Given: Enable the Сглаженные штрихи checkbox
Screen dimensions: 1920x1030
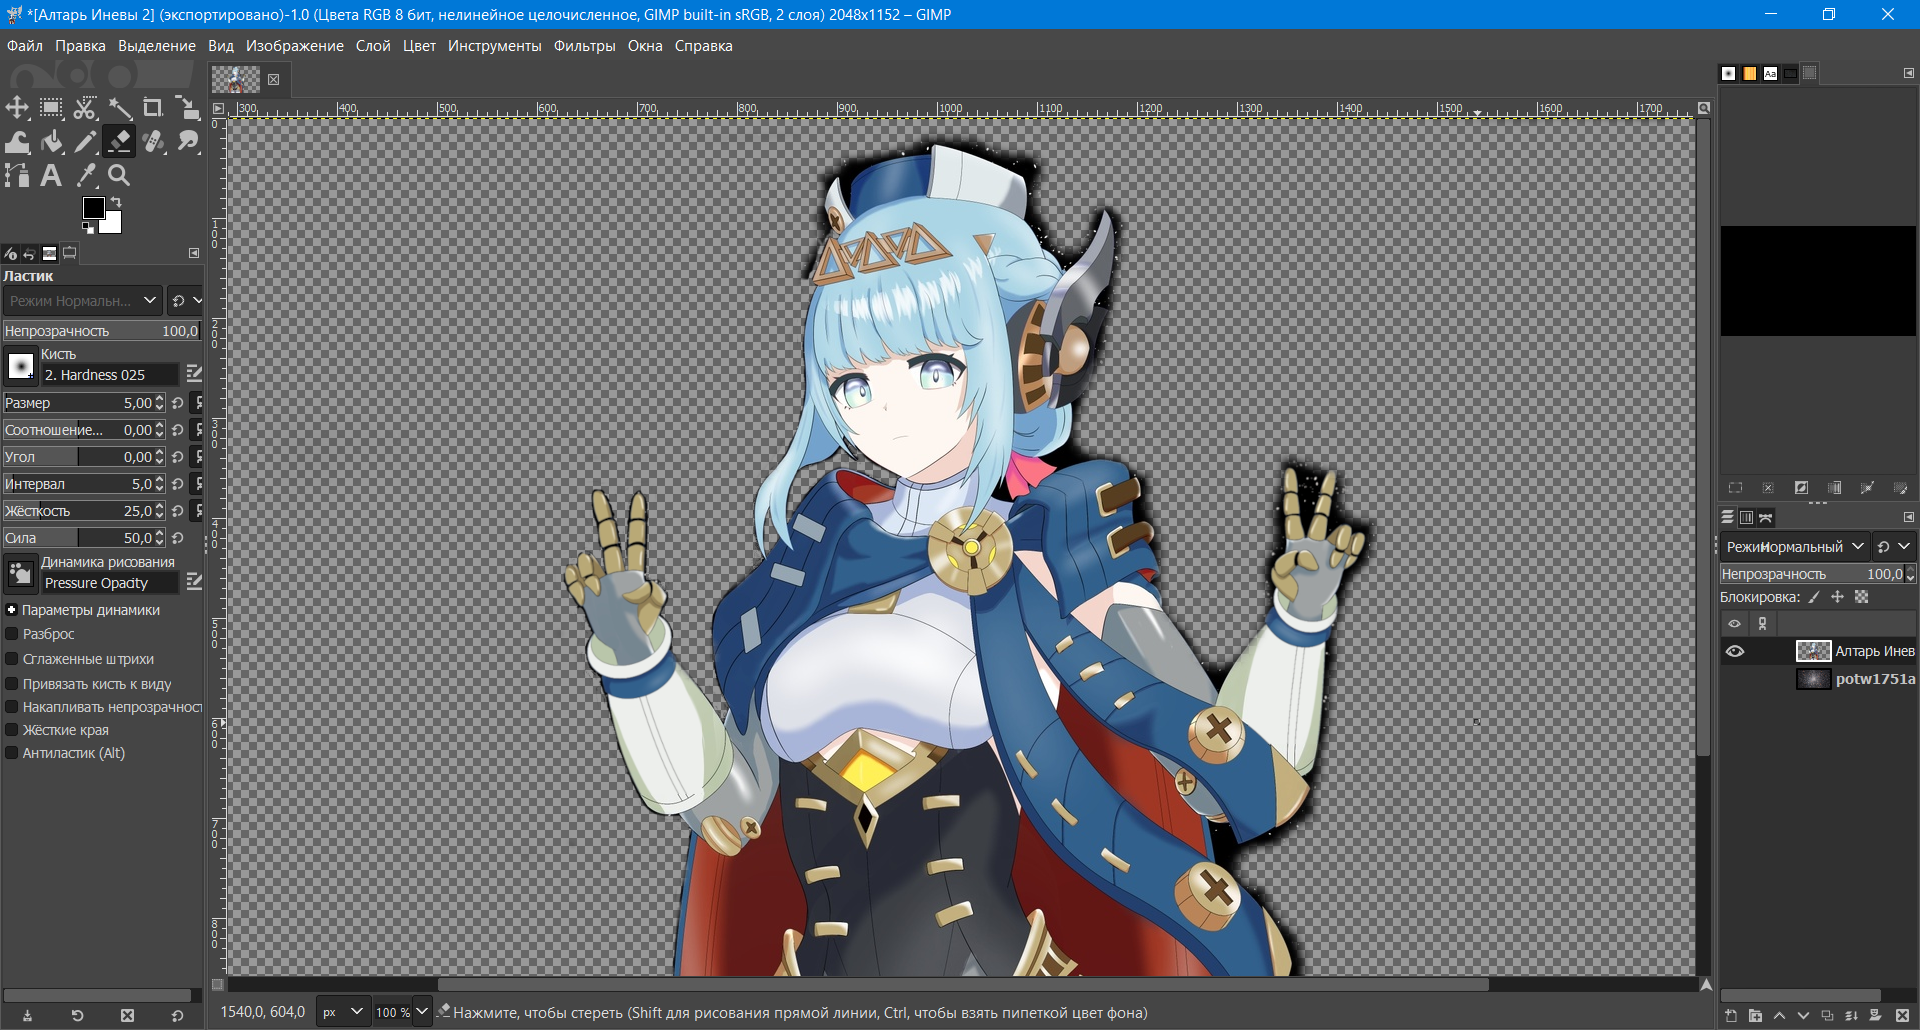Looking at the screenshot, I should point(12,659).
